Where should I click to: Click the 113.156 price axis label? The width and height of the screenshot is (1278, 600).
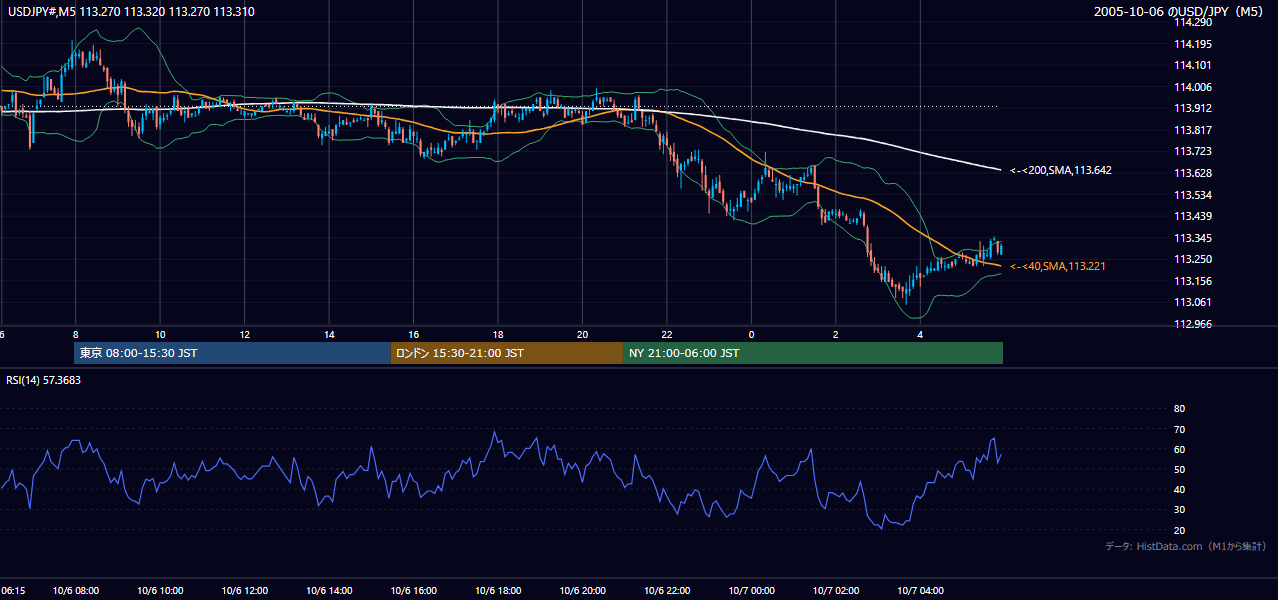1192,281
